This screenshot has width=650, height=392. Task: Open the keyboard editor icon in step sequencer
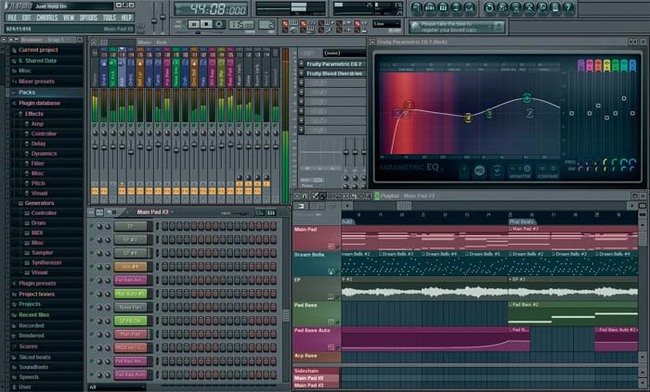pos(271,213)
